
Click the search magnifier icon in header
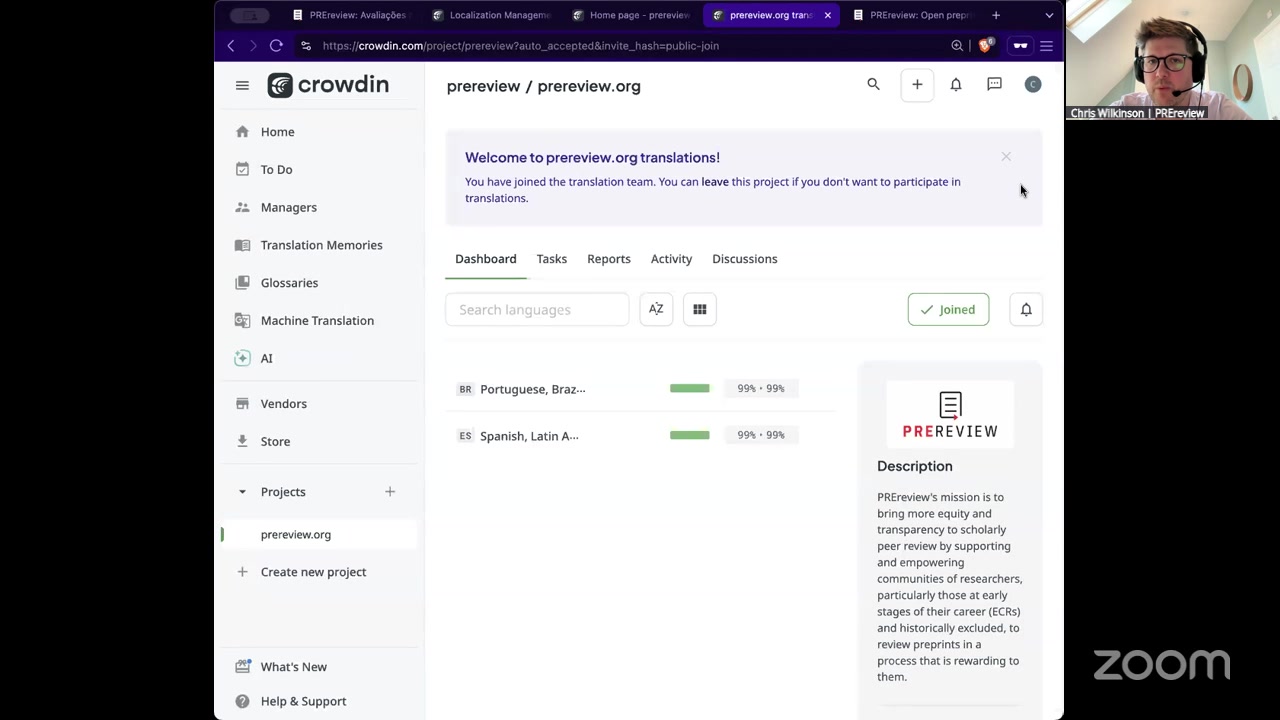(x=873, y=85)
